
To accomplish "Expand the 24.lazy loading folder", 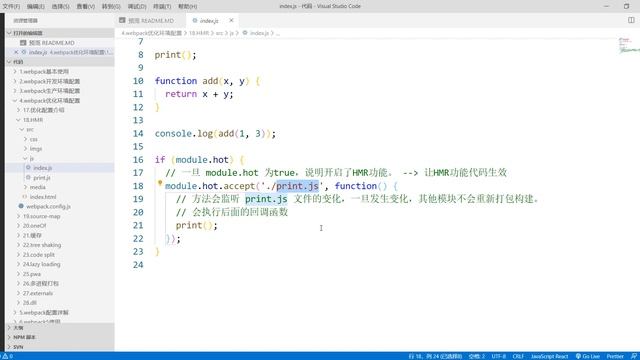I will pyautogui.click(x=60, y=264).
